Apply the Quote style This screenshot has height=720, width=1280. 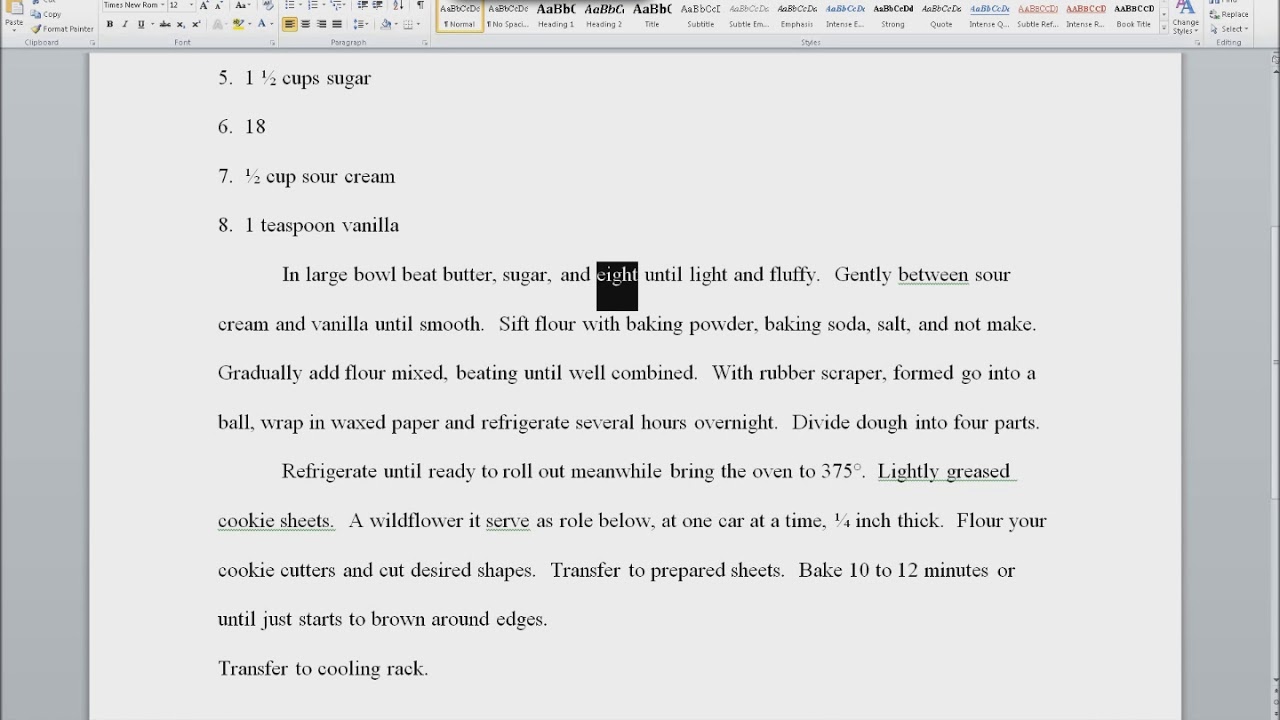(x=941, y=15)
